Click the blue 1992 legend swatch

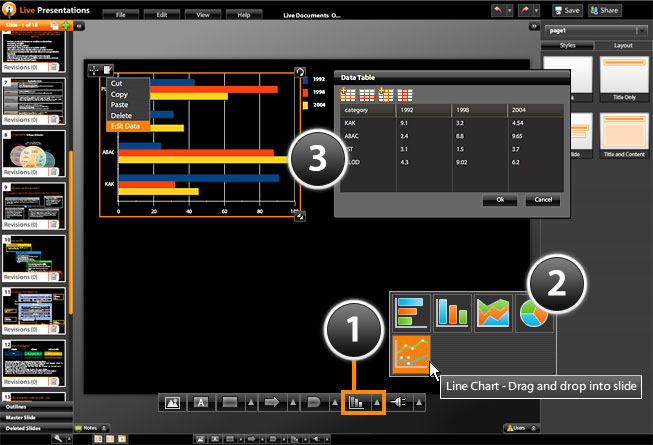pyautogui.click(x=305, y=80)
